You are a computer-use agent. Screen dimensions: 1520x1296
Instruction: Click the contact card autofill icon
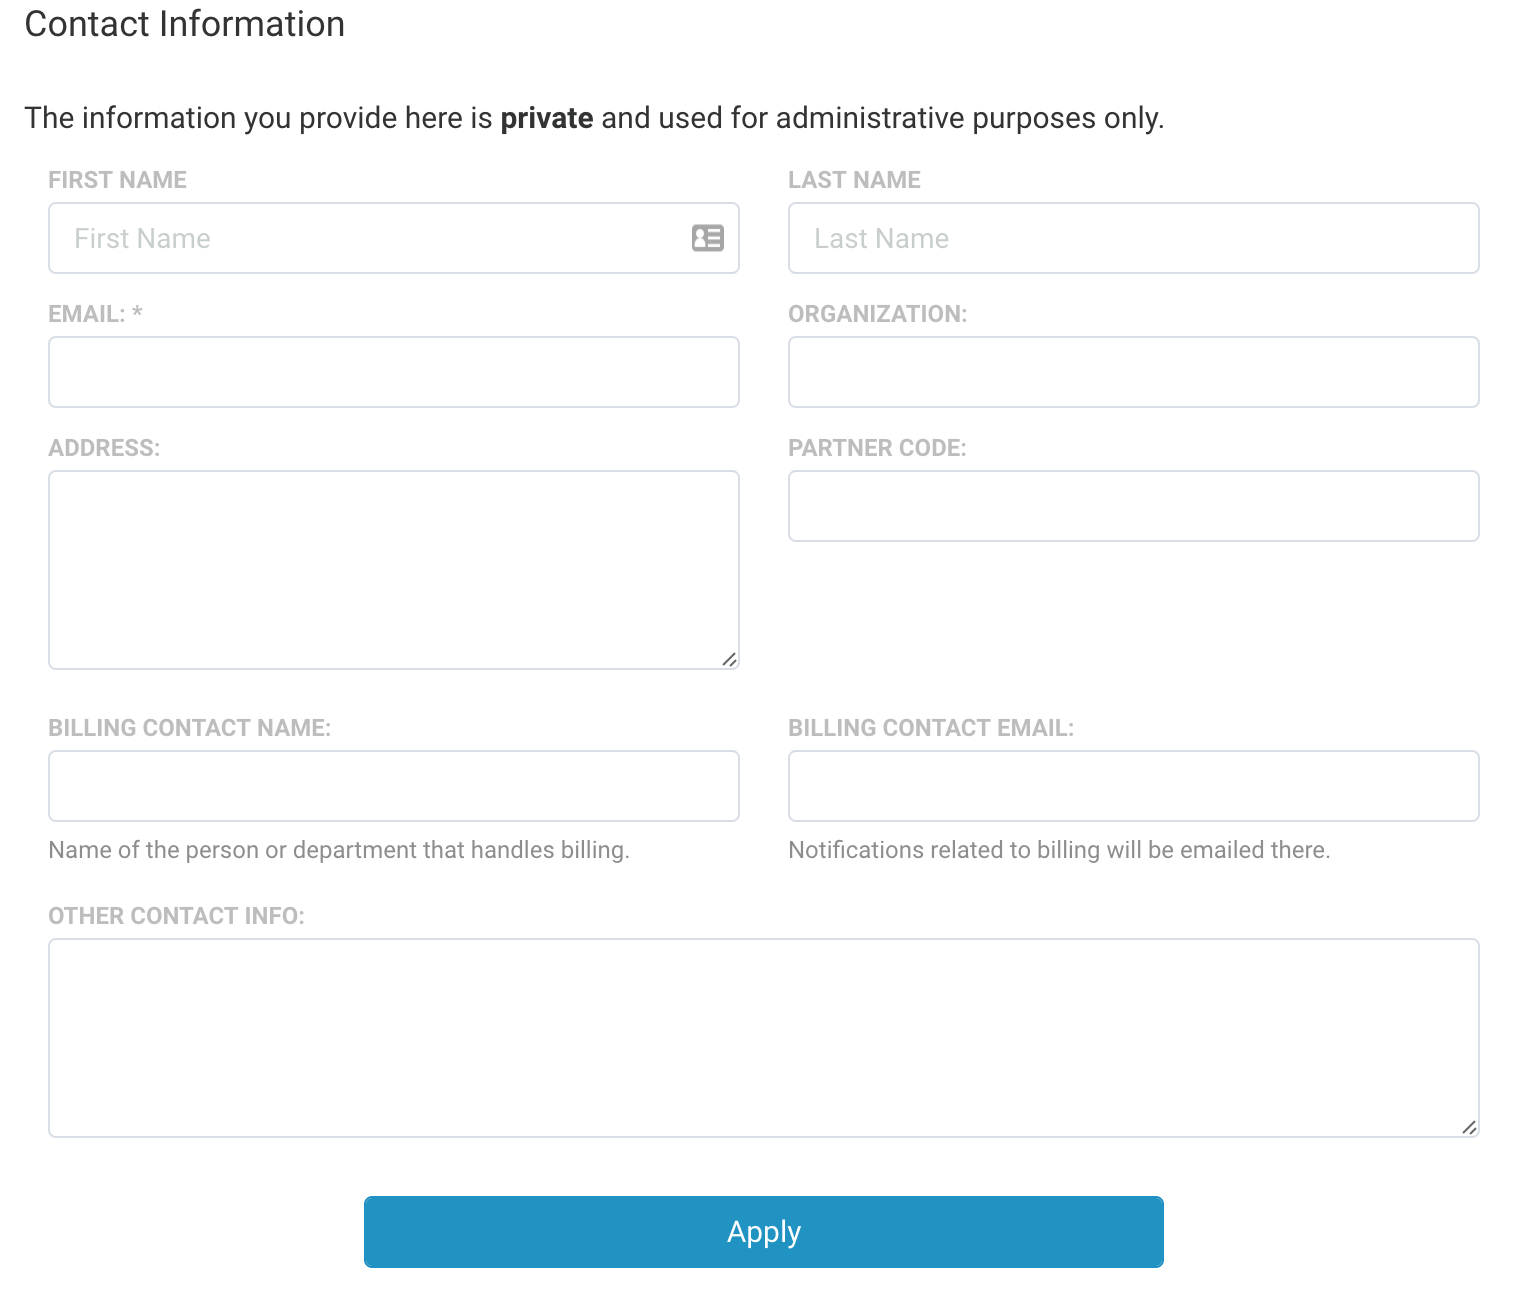[x=707, y=238]
